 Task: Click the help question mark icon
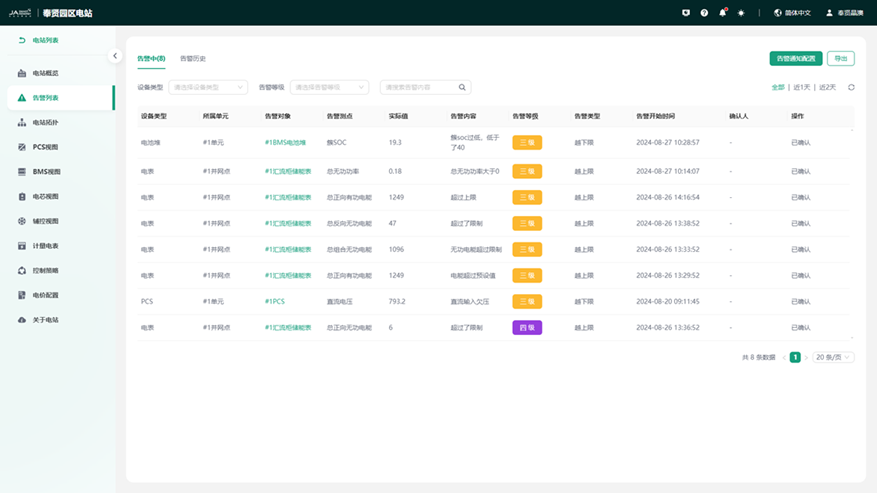click(x=704, y=13)
